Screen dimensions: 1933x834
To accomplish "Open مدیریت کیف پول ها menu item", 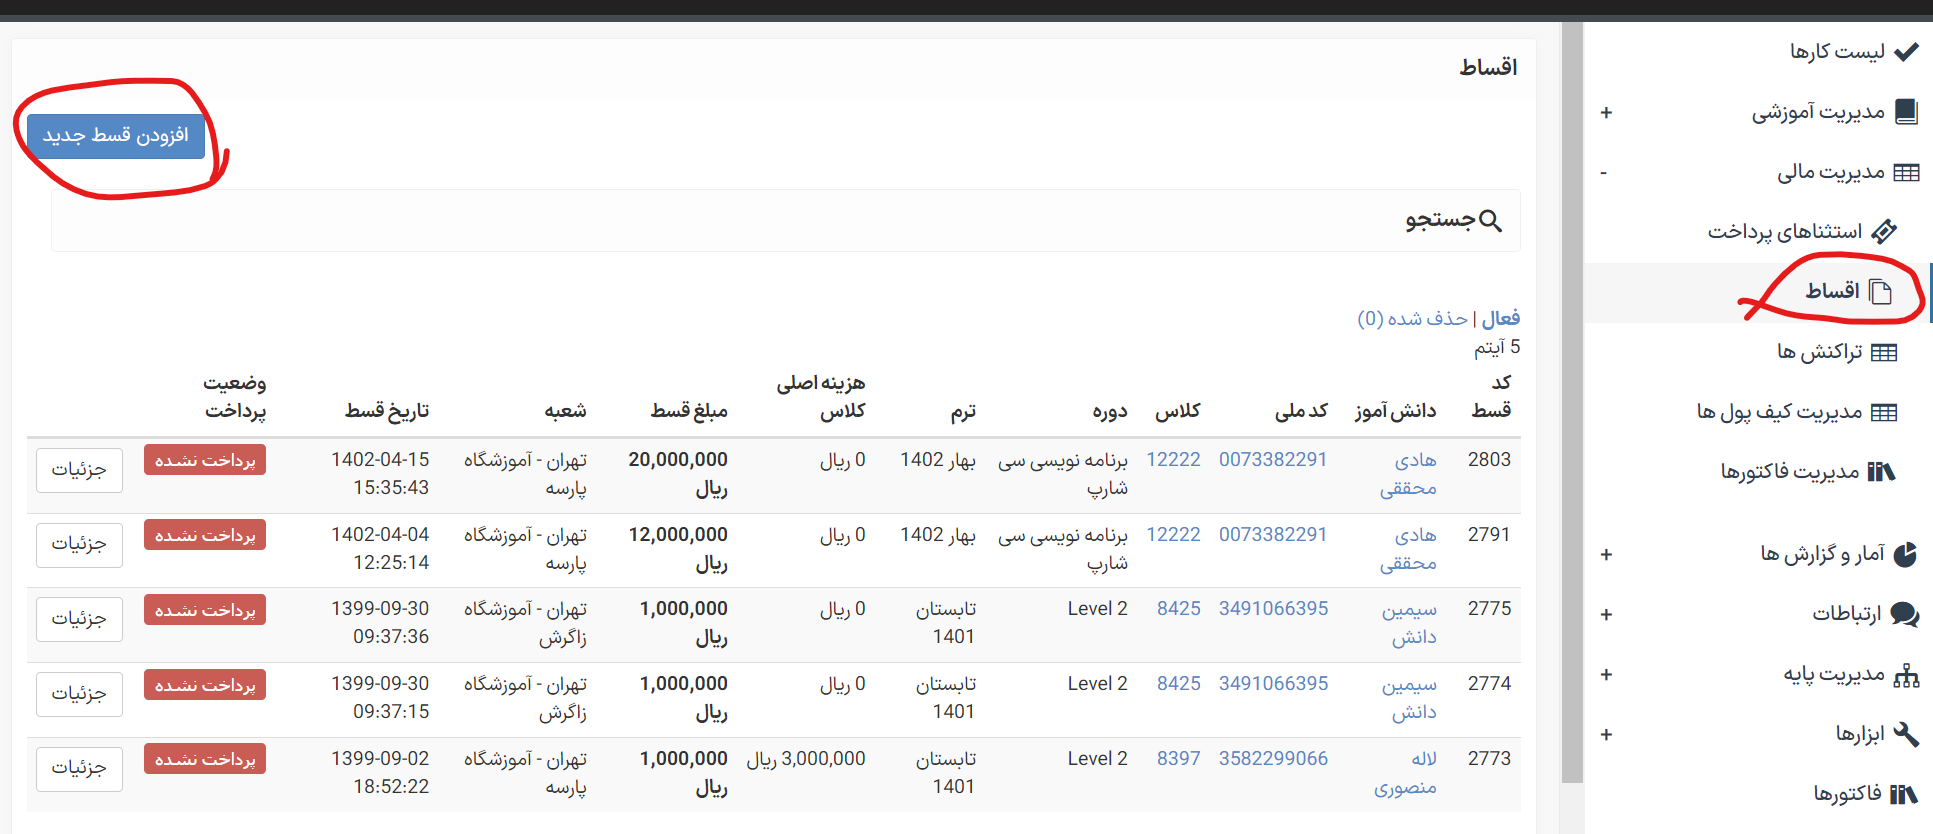I will point(1779,412).
